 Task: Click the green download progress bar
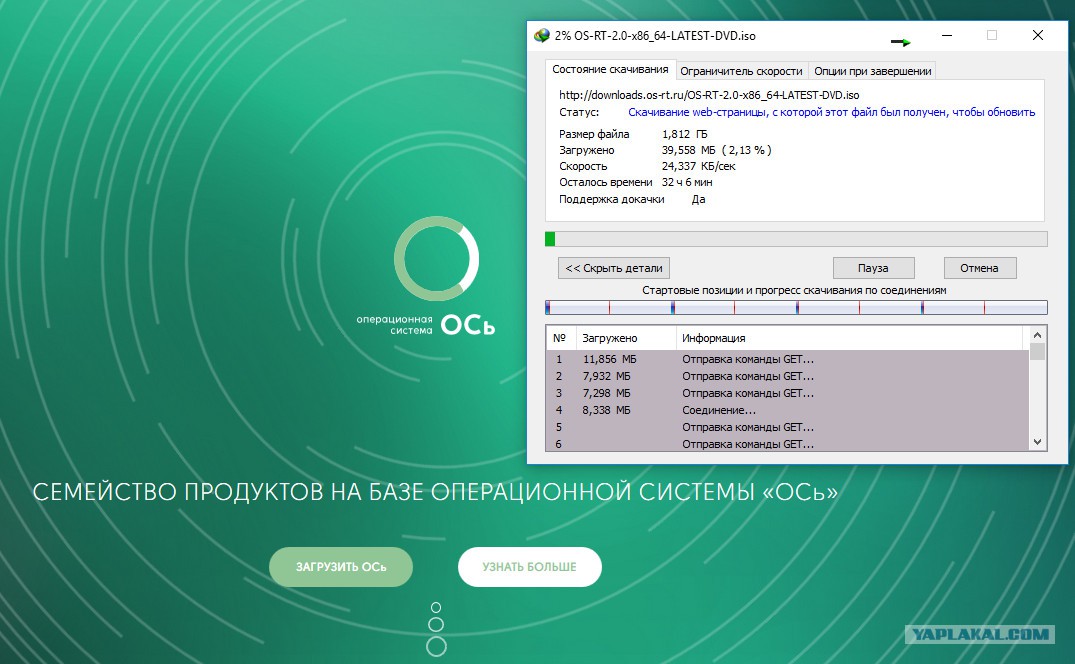[796, 239]
